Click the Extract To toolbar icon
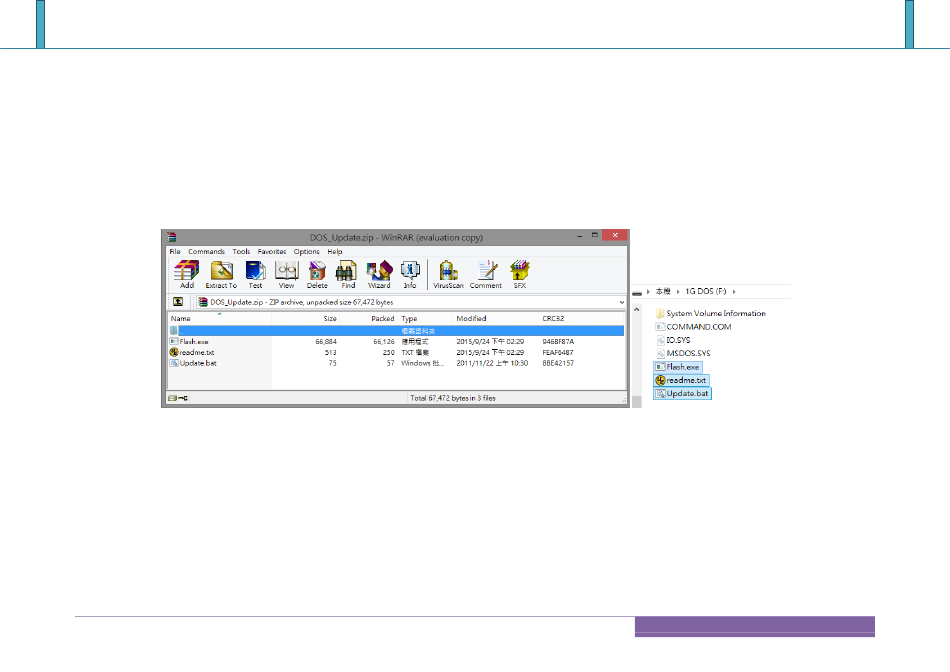This screenshot has width=950, height=672. click(221, 274)
